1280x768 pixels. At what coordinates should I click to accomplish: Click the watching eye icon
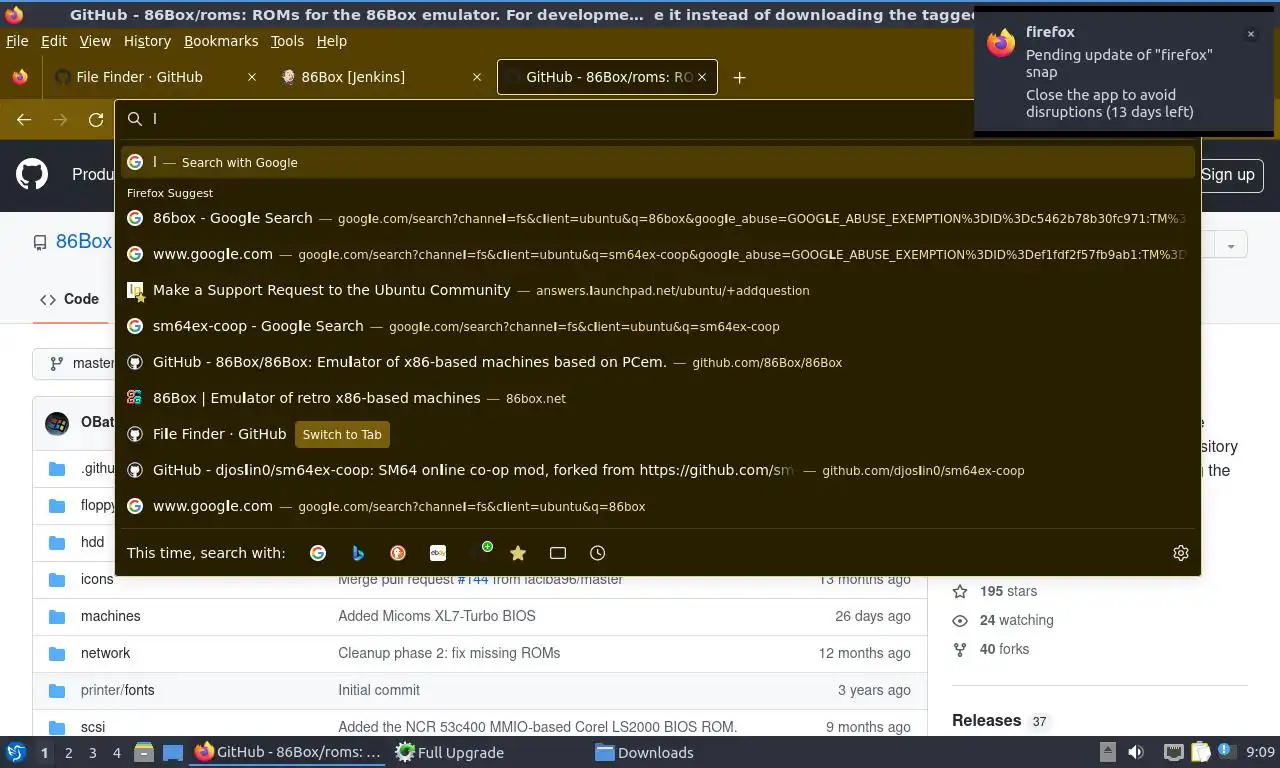point(960,620)
